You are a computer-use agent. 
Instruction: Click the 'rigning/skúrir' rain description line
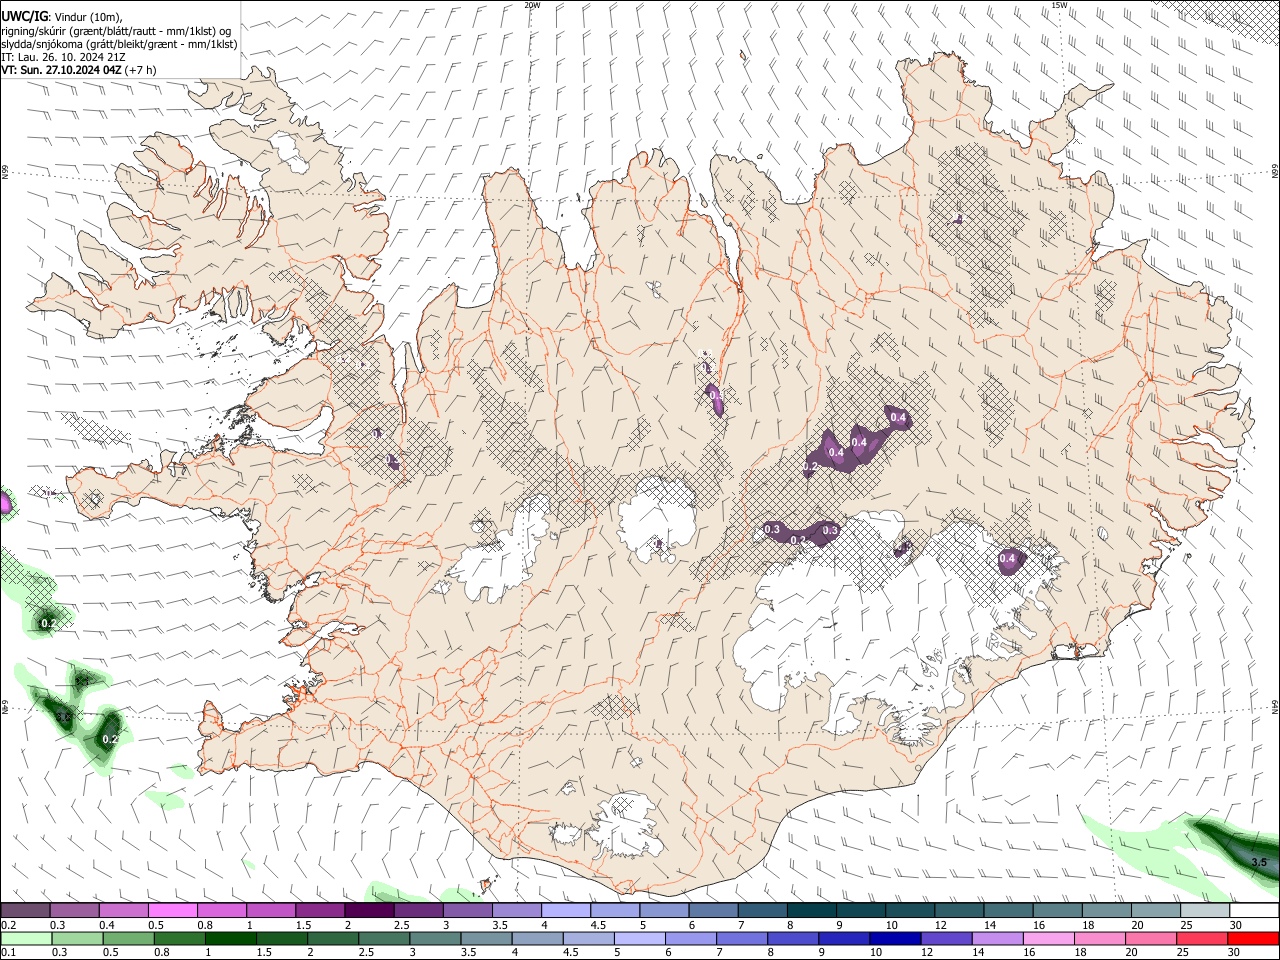point(117,30)
